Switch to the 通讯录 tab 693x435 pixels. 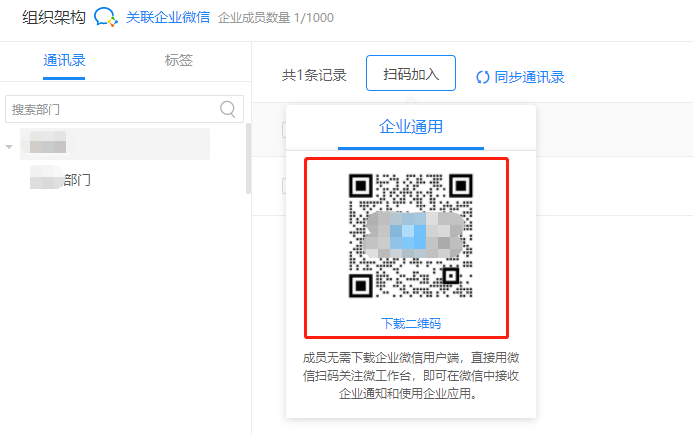coord(64,60)
